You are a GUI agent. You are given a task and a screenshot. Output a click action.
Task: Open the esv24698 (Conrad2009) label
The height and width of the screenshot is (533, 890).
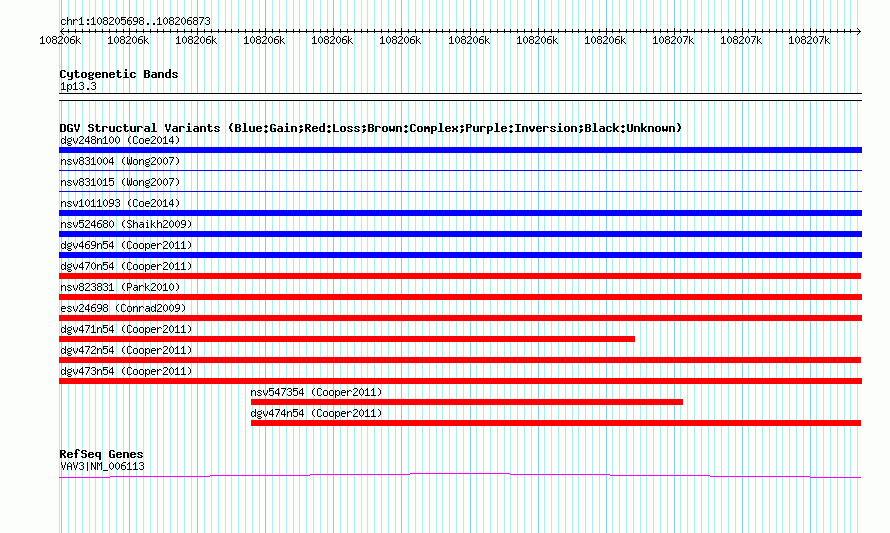tap(123, 308)
